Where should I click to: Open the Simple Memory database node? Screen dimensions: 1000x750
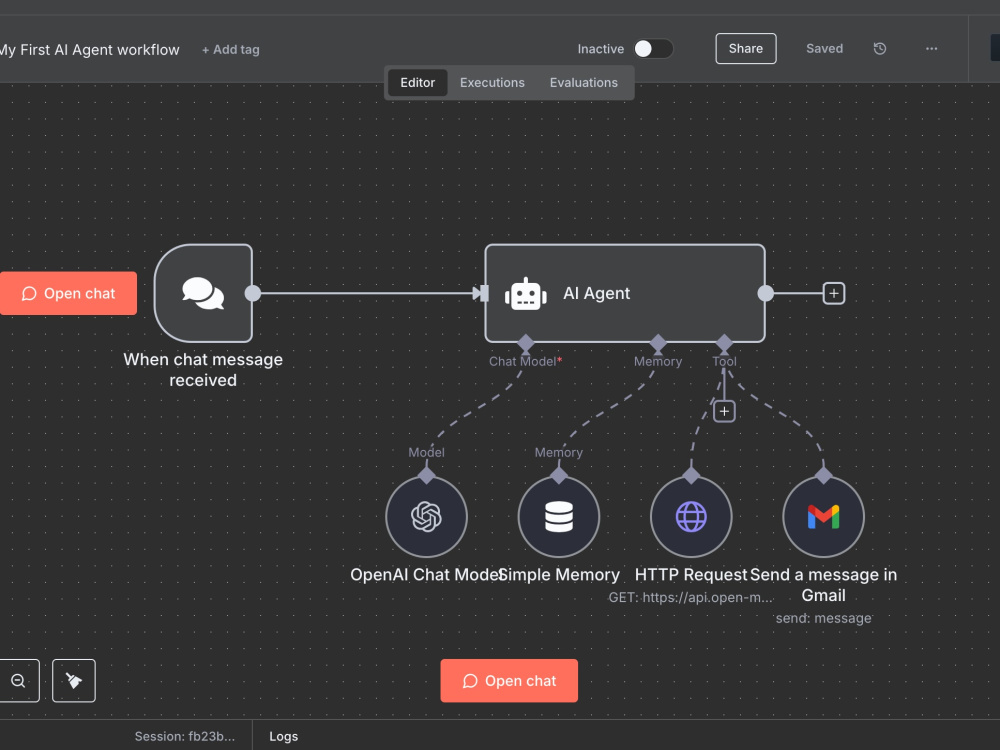(559, 517)
